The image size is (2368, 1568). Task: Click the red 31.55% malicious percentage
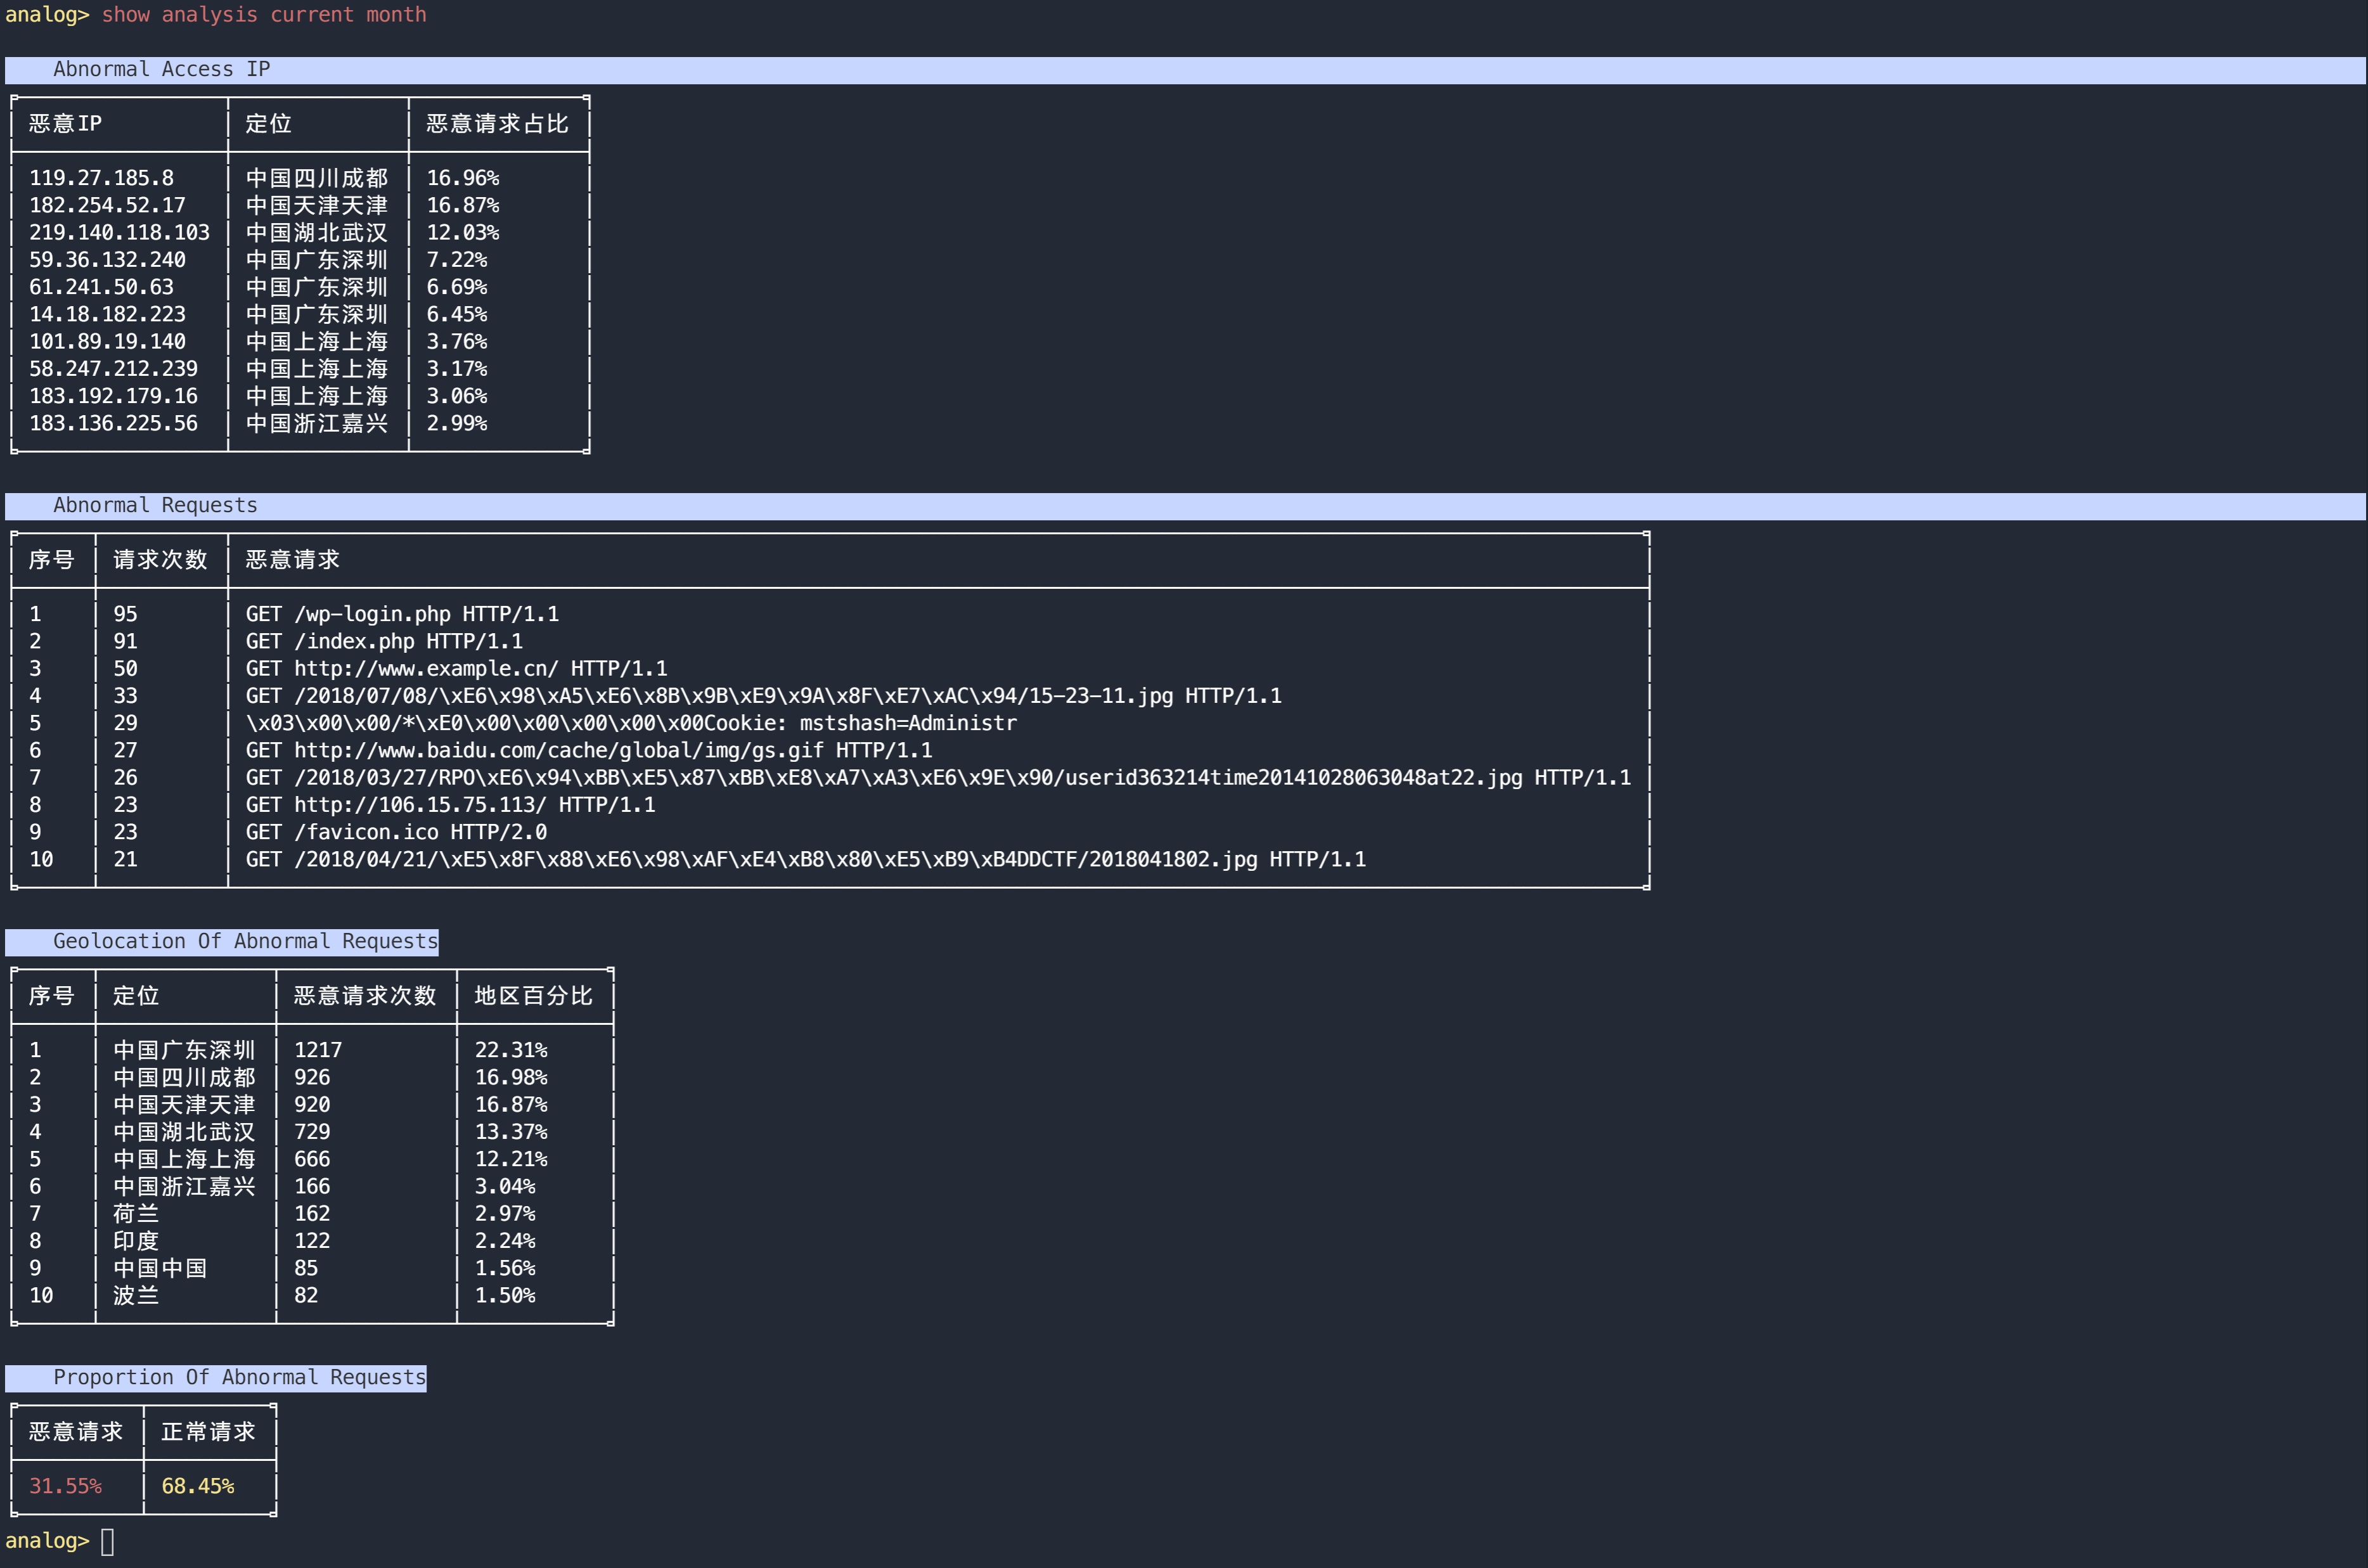click(x=65, y=1486)
